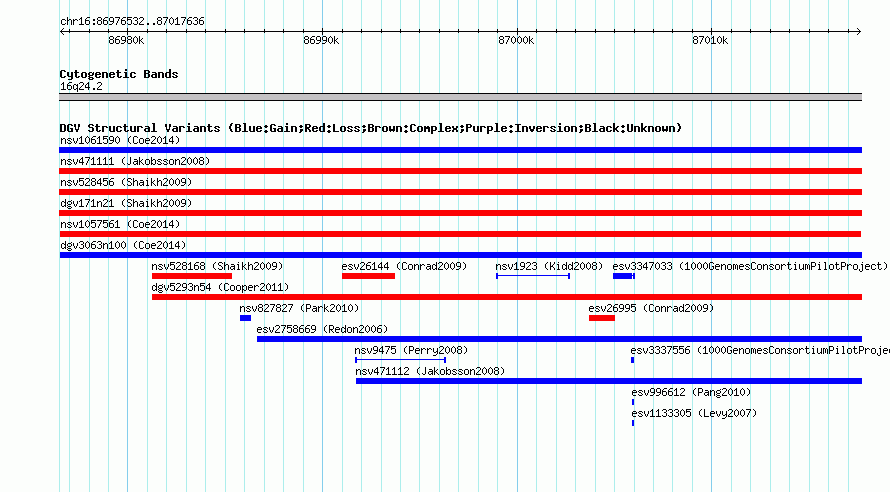Select the blue gain bar under nsv1061590
Screen dimensions: 890x492
[x=460, y=150]
